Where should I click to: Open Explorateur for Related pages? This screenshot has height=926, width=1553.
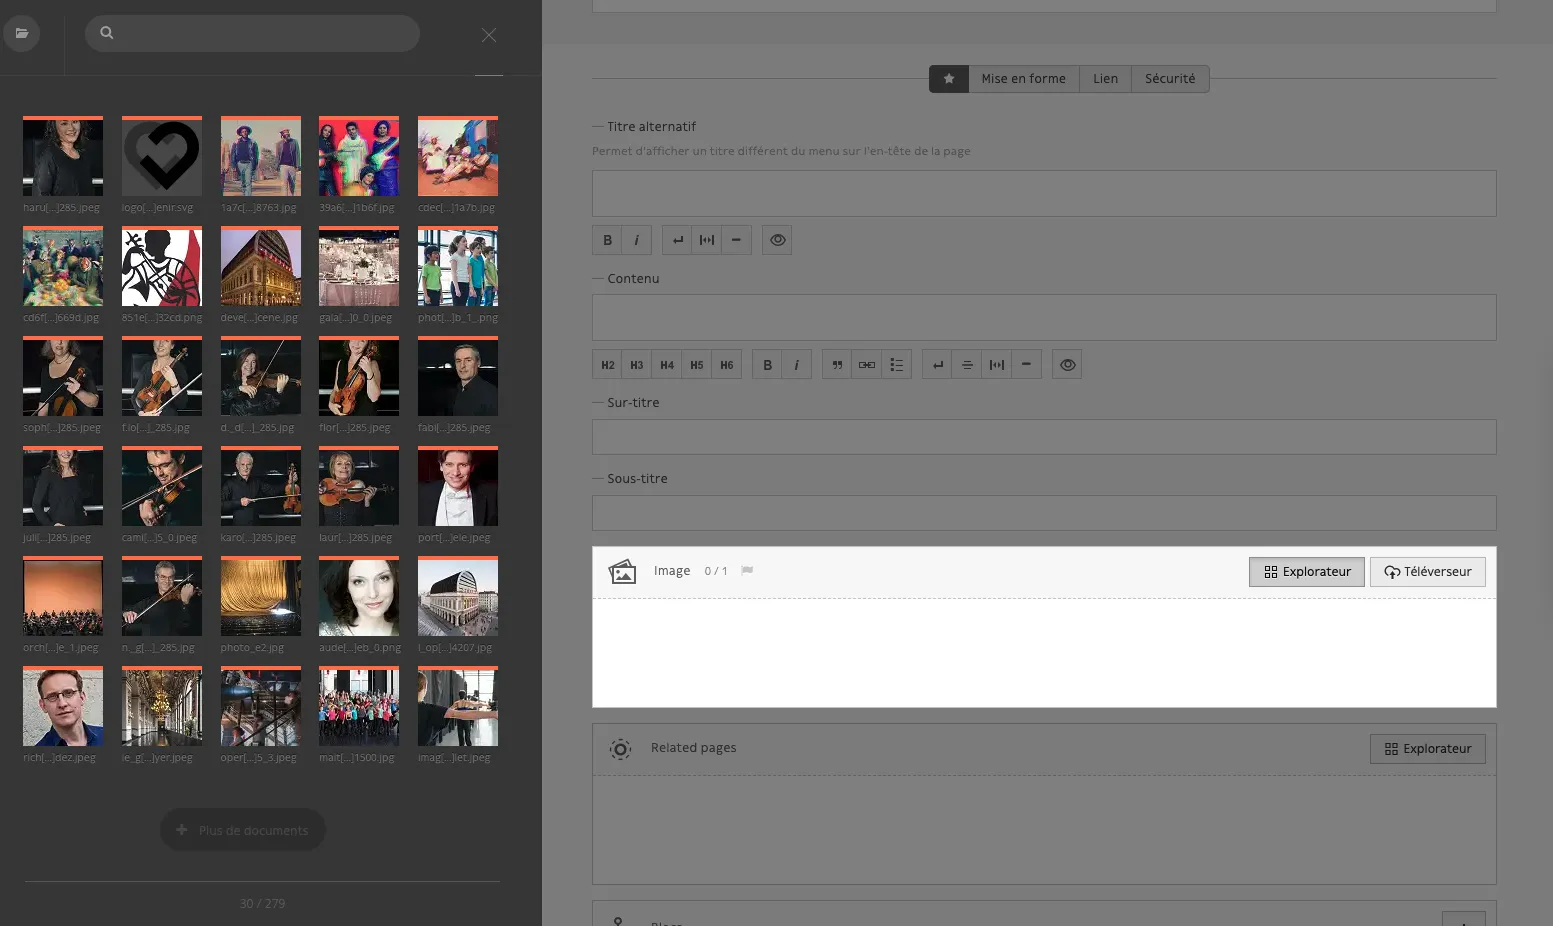click(1428, 749)
